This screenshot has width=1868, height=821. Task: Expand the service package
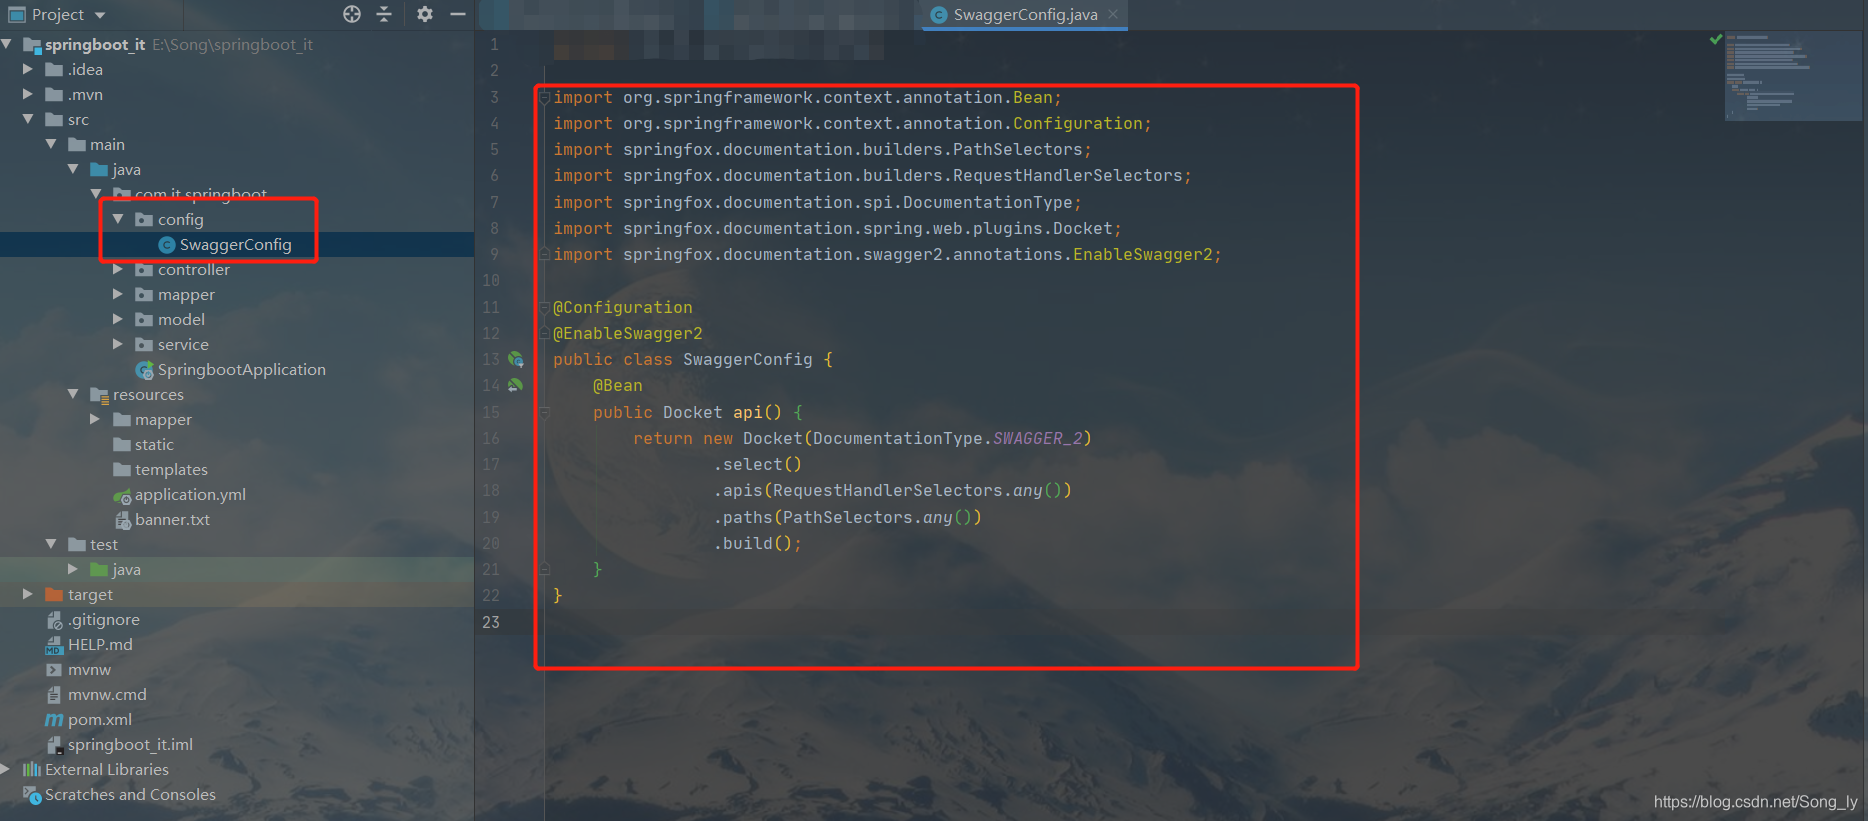coord(118,344)
